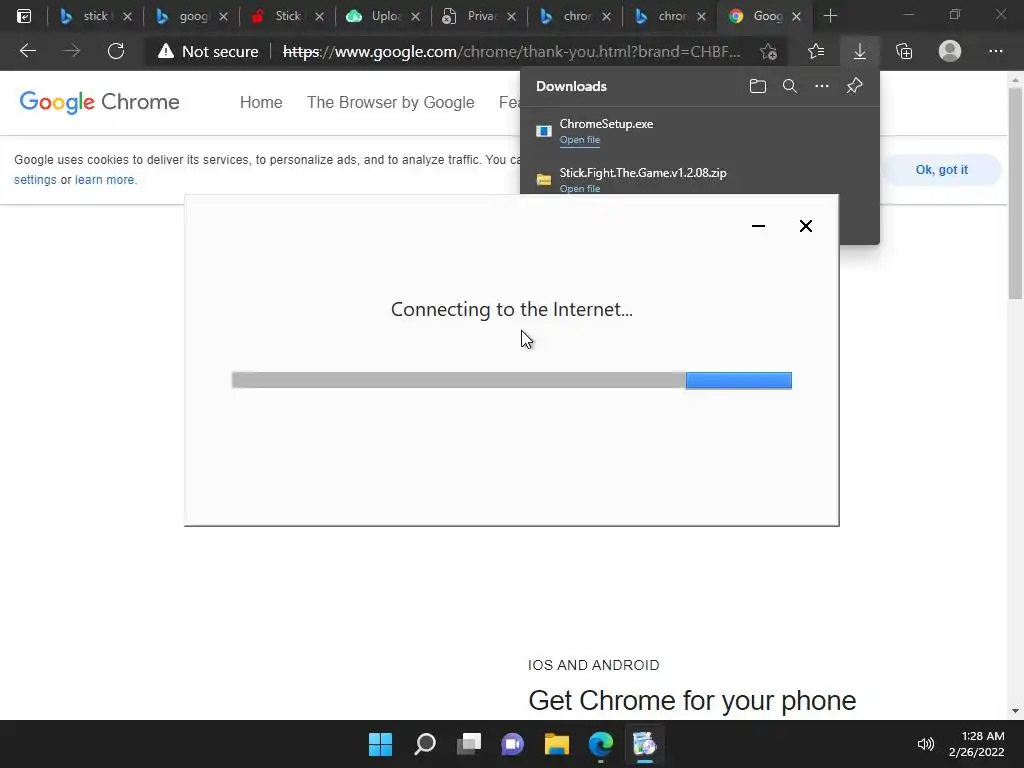
Task: Click the 'IOS AND ANDROID' label
Action: point(594,665)
